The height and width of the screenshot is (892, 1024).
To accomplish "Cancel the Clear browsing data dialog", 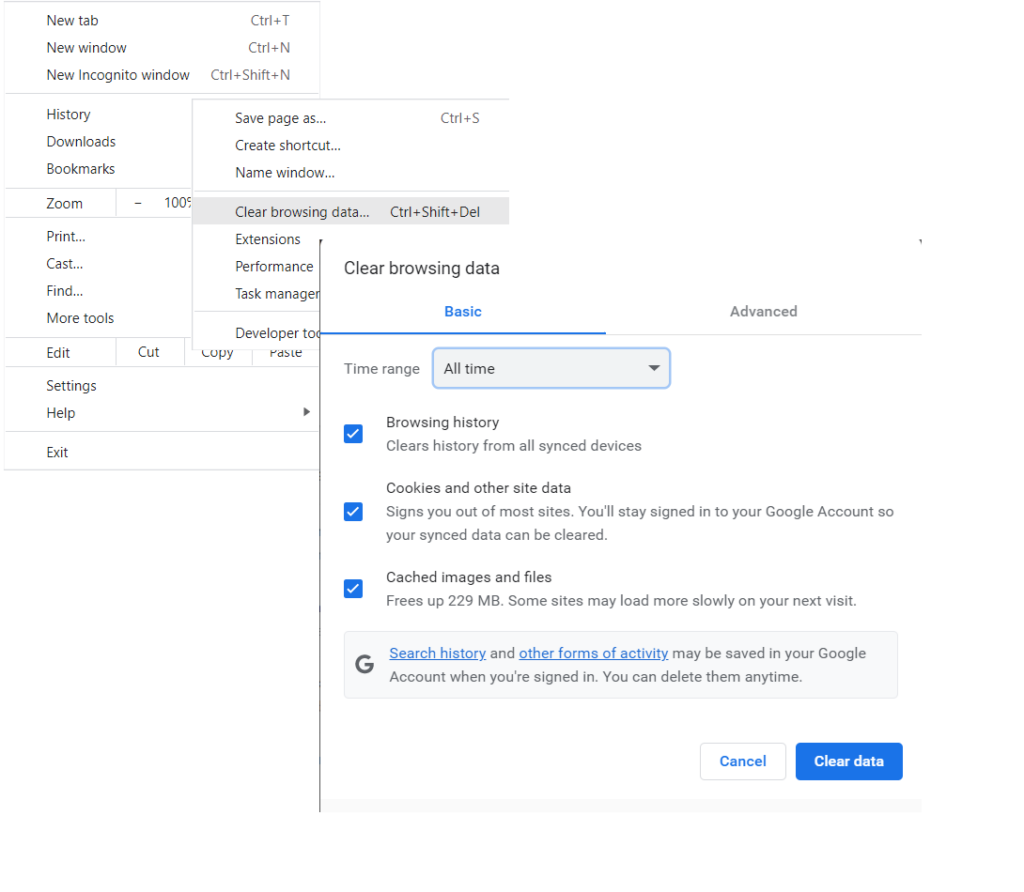I will pyautogui.click(x=742, y=761).
